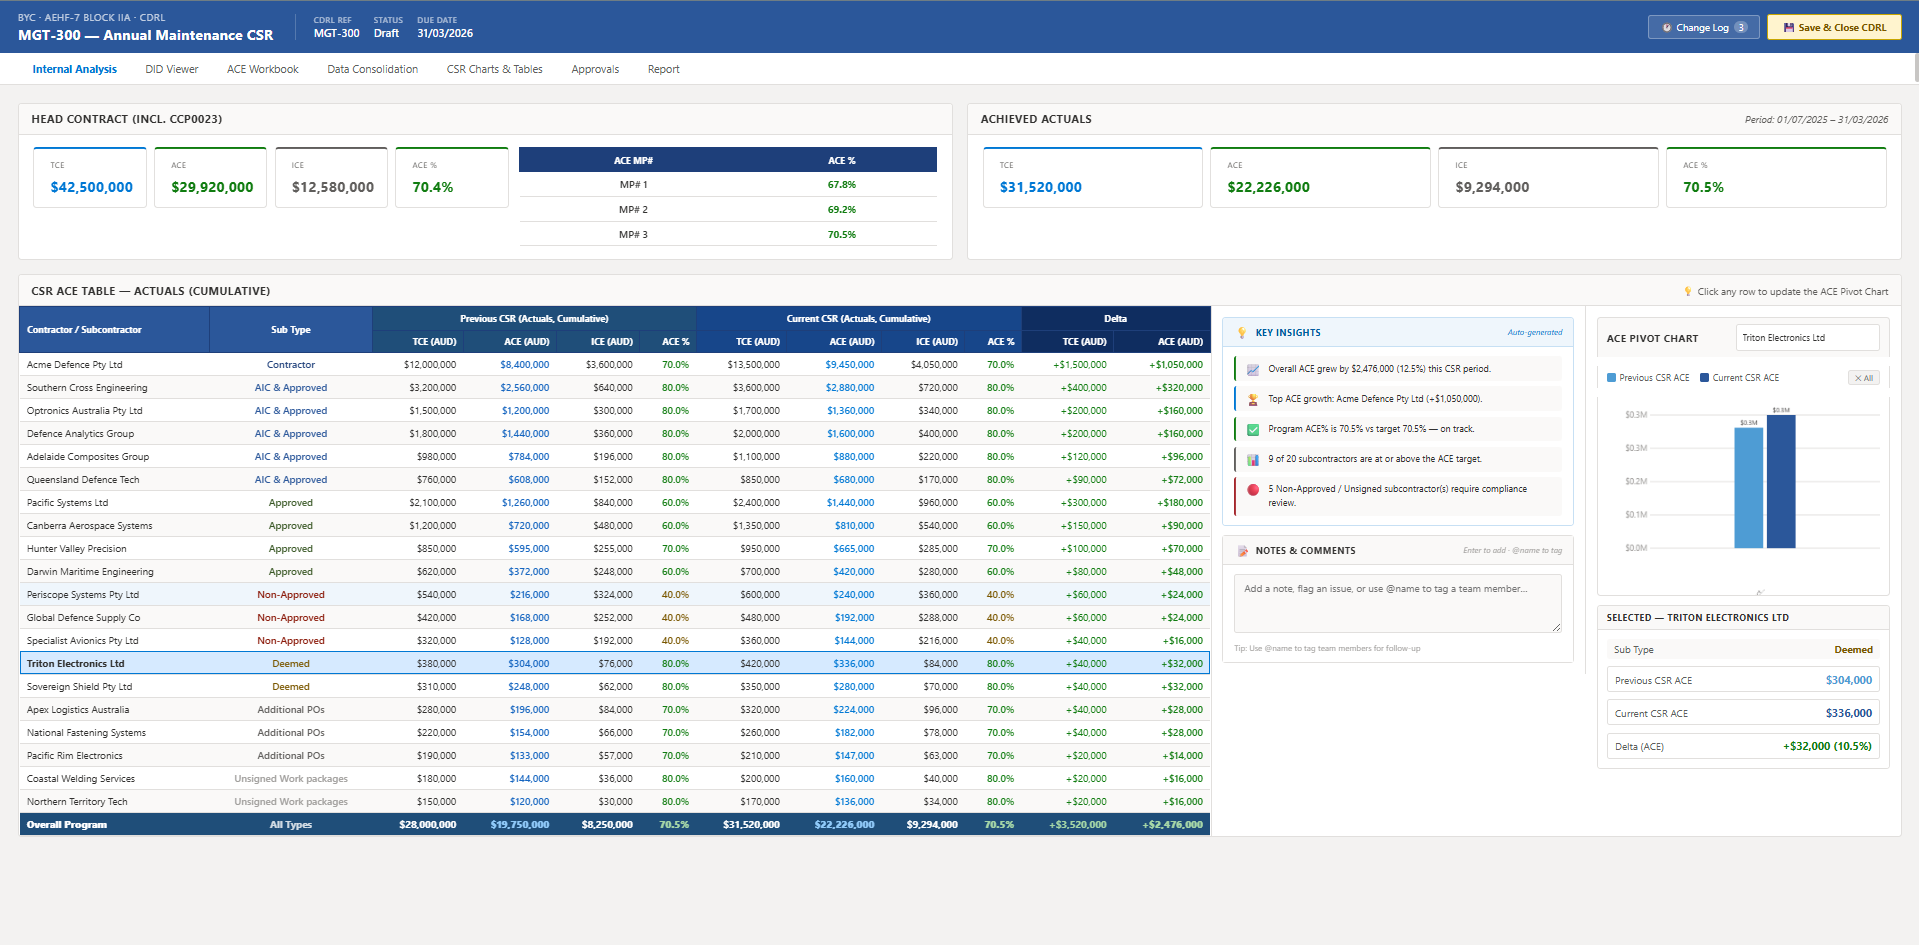
Task: Click the MP# 2 row in ACE MP# table
Action: (x=728, y=210)
